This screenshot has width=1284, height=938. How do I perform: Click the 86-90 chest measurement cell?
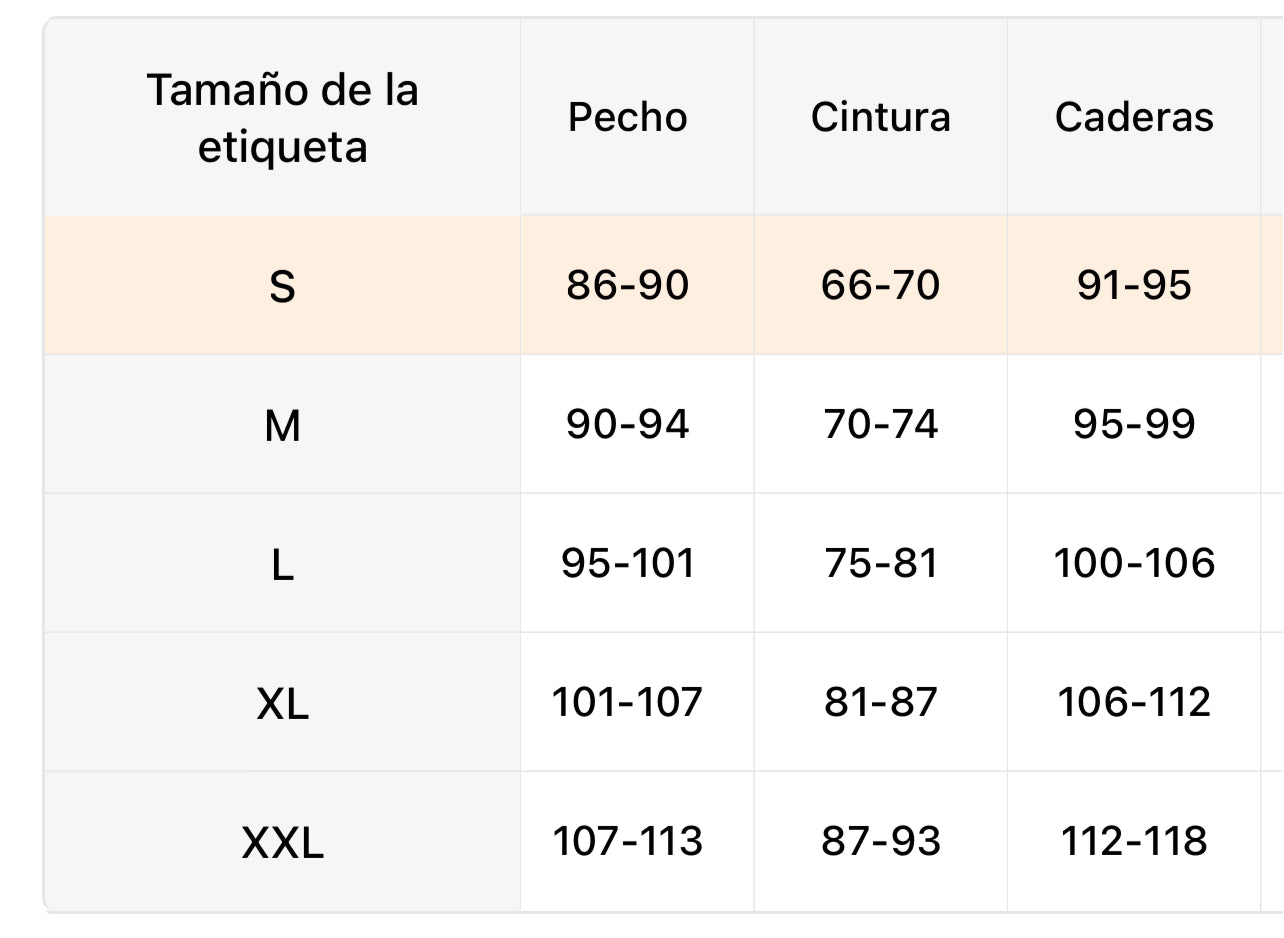tap(628, 286)
